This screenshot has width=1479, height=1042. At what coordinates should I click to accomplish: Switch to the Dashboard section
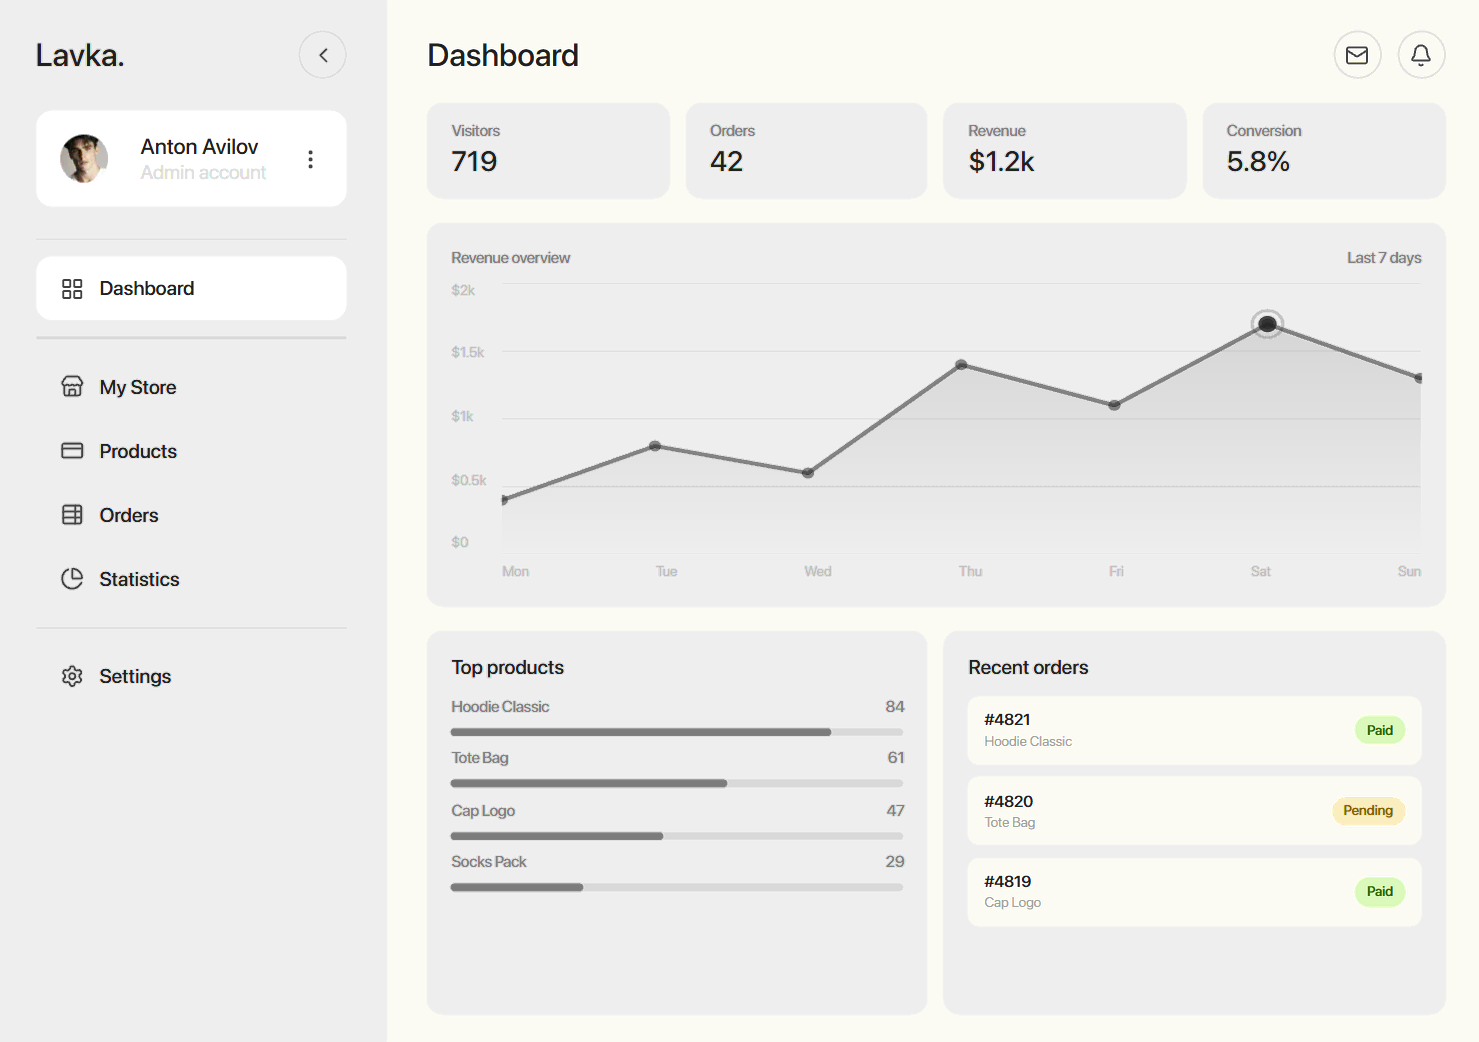[x=146, y=288]
